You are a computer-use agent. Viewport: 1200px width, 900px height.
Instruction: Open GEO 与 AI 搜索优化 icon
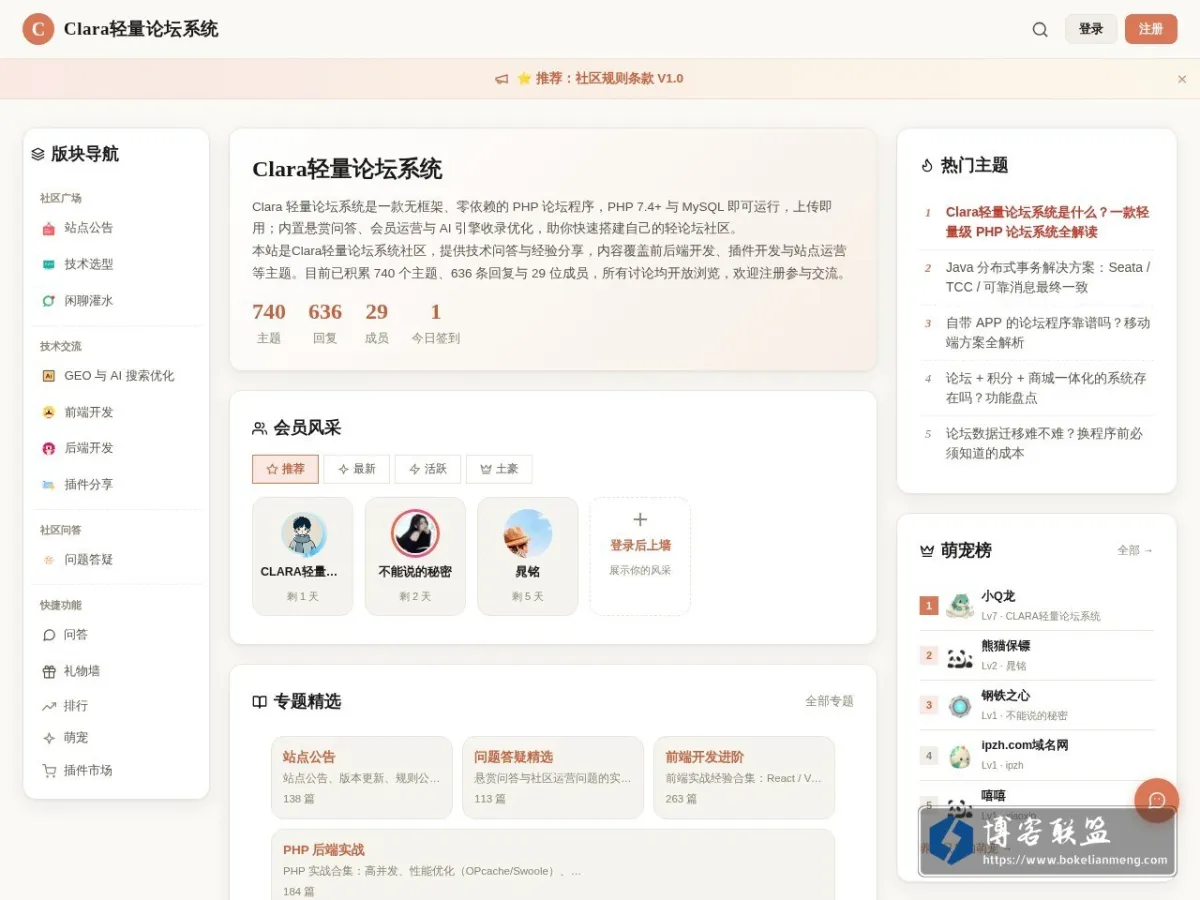click(49, 376)
